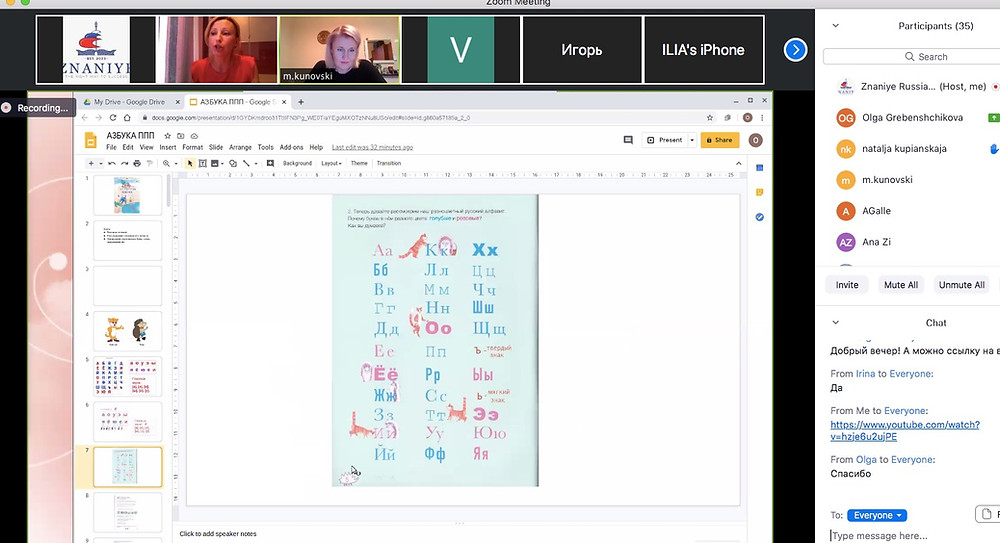Click the browser home icon
The width and height of the screenshot is (1000, 543).
127,118
